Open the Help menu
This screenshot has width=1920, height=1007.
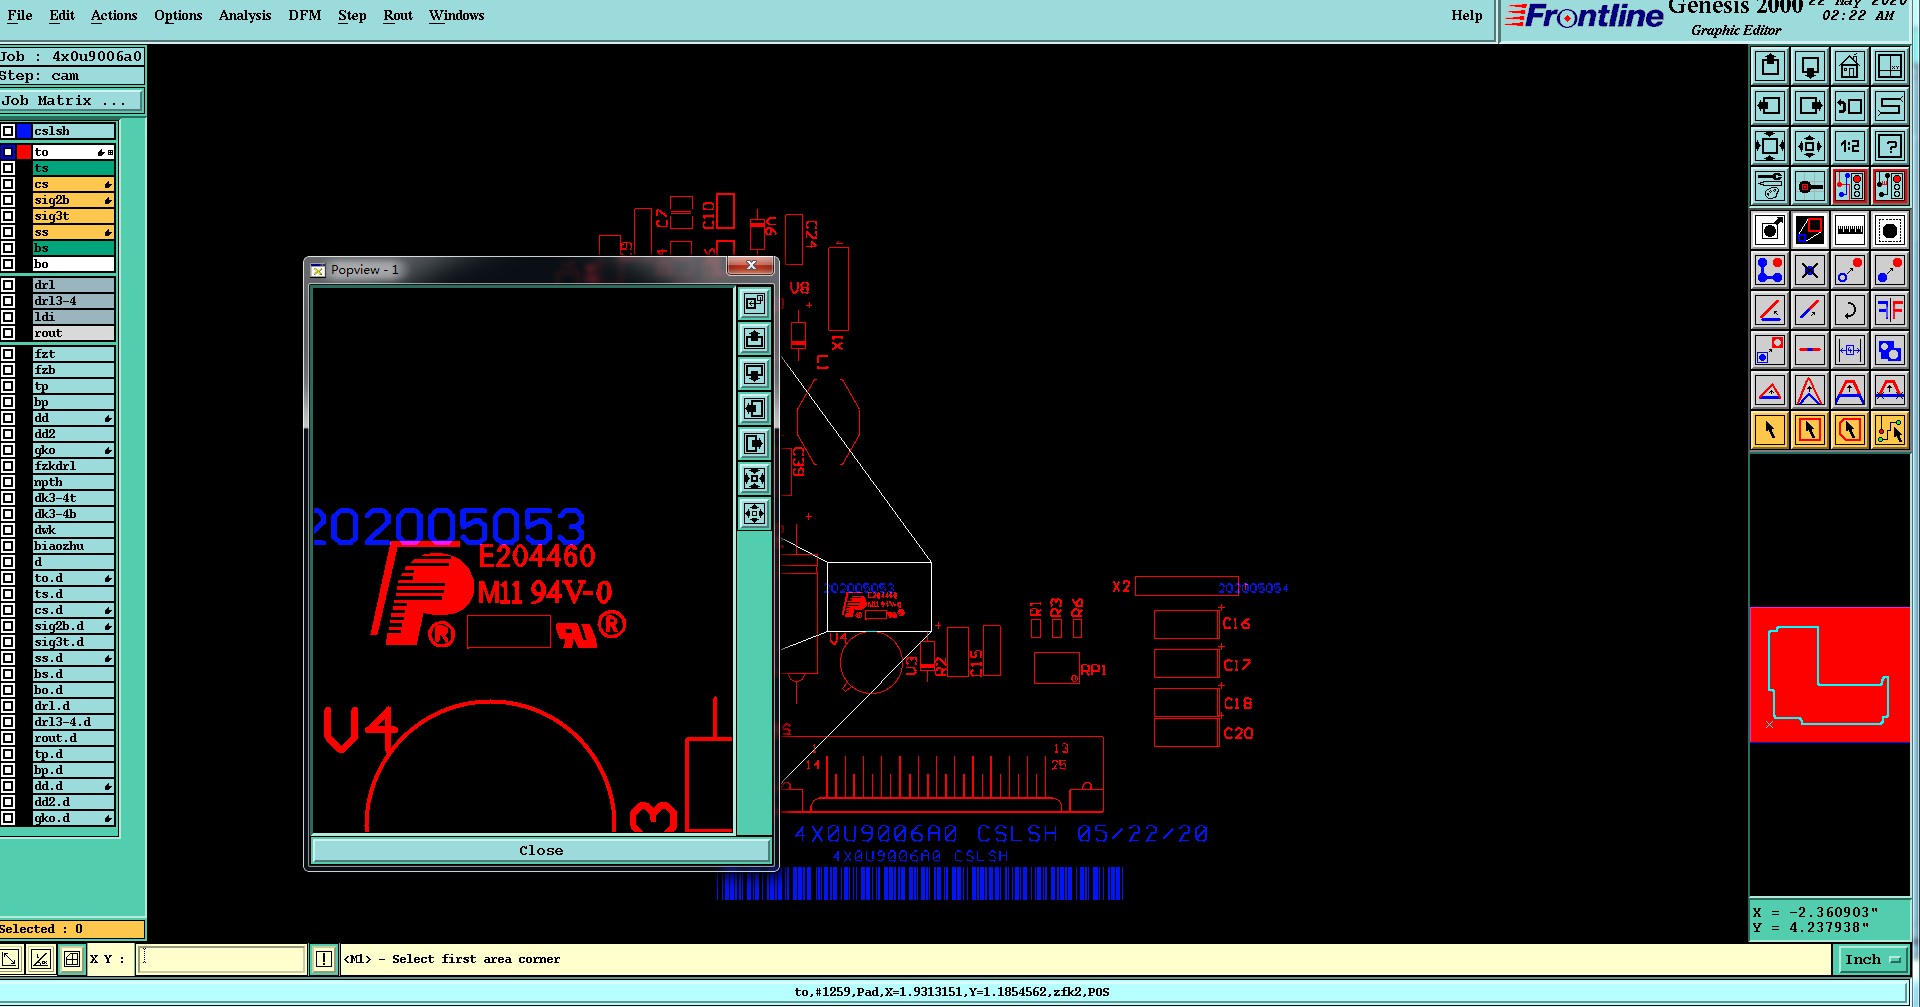[x=1467, y=15]
